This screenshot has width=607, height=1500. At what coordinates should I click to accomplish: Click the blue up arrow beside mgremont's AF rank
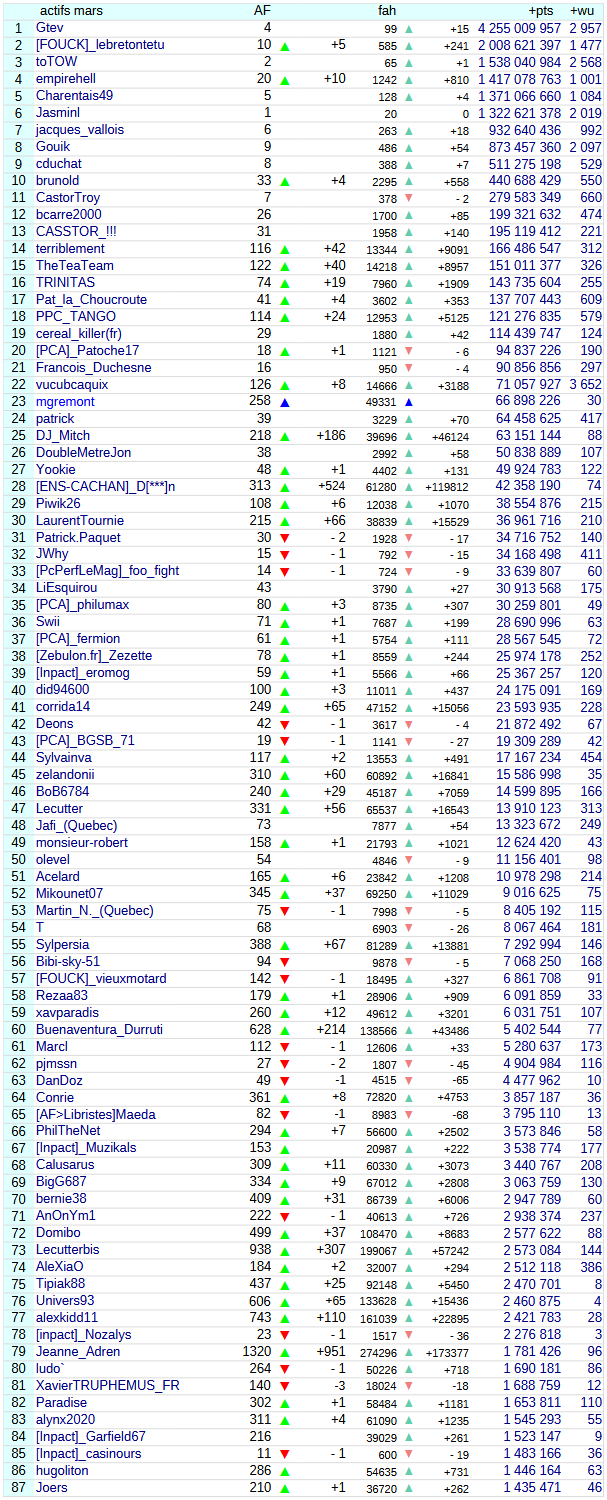(x=285, y=402)
